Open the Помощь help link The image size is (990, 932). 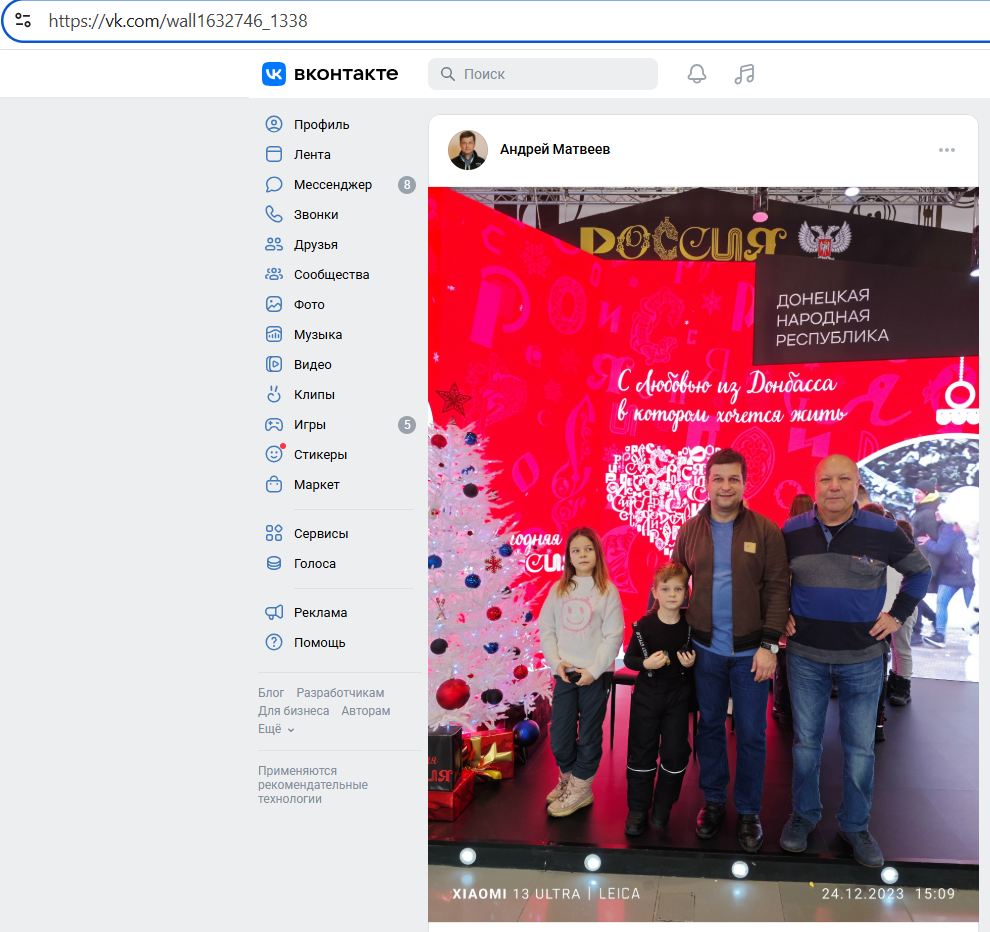tap(319, 643)
